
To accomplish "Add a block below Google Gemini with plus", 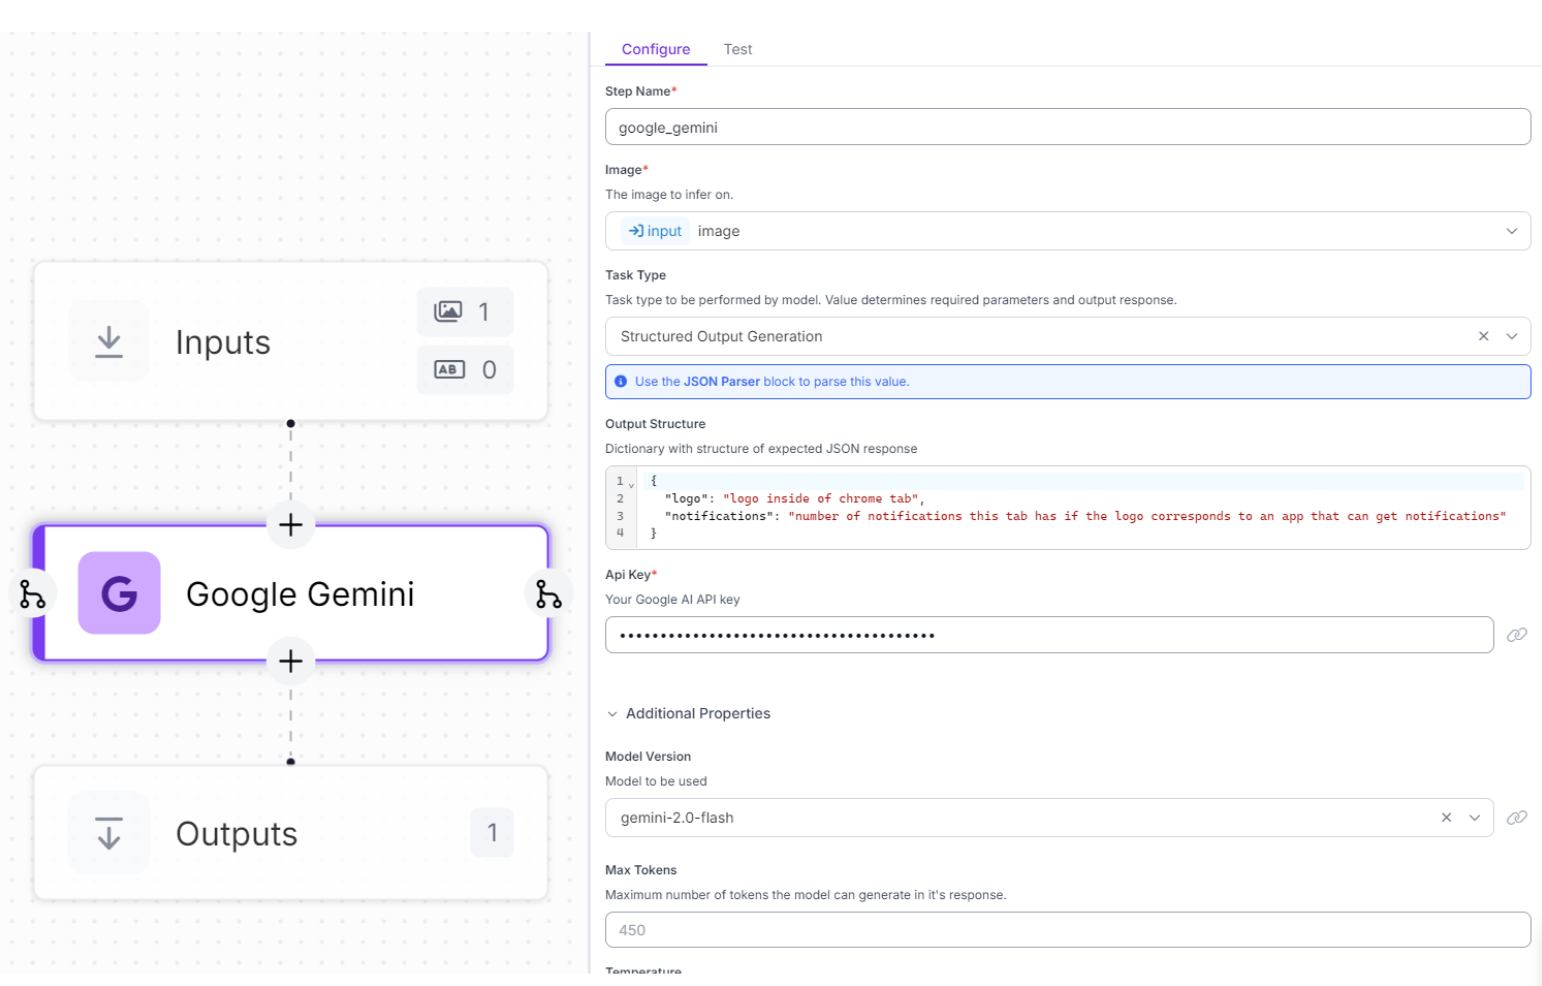I will (291, 661).
